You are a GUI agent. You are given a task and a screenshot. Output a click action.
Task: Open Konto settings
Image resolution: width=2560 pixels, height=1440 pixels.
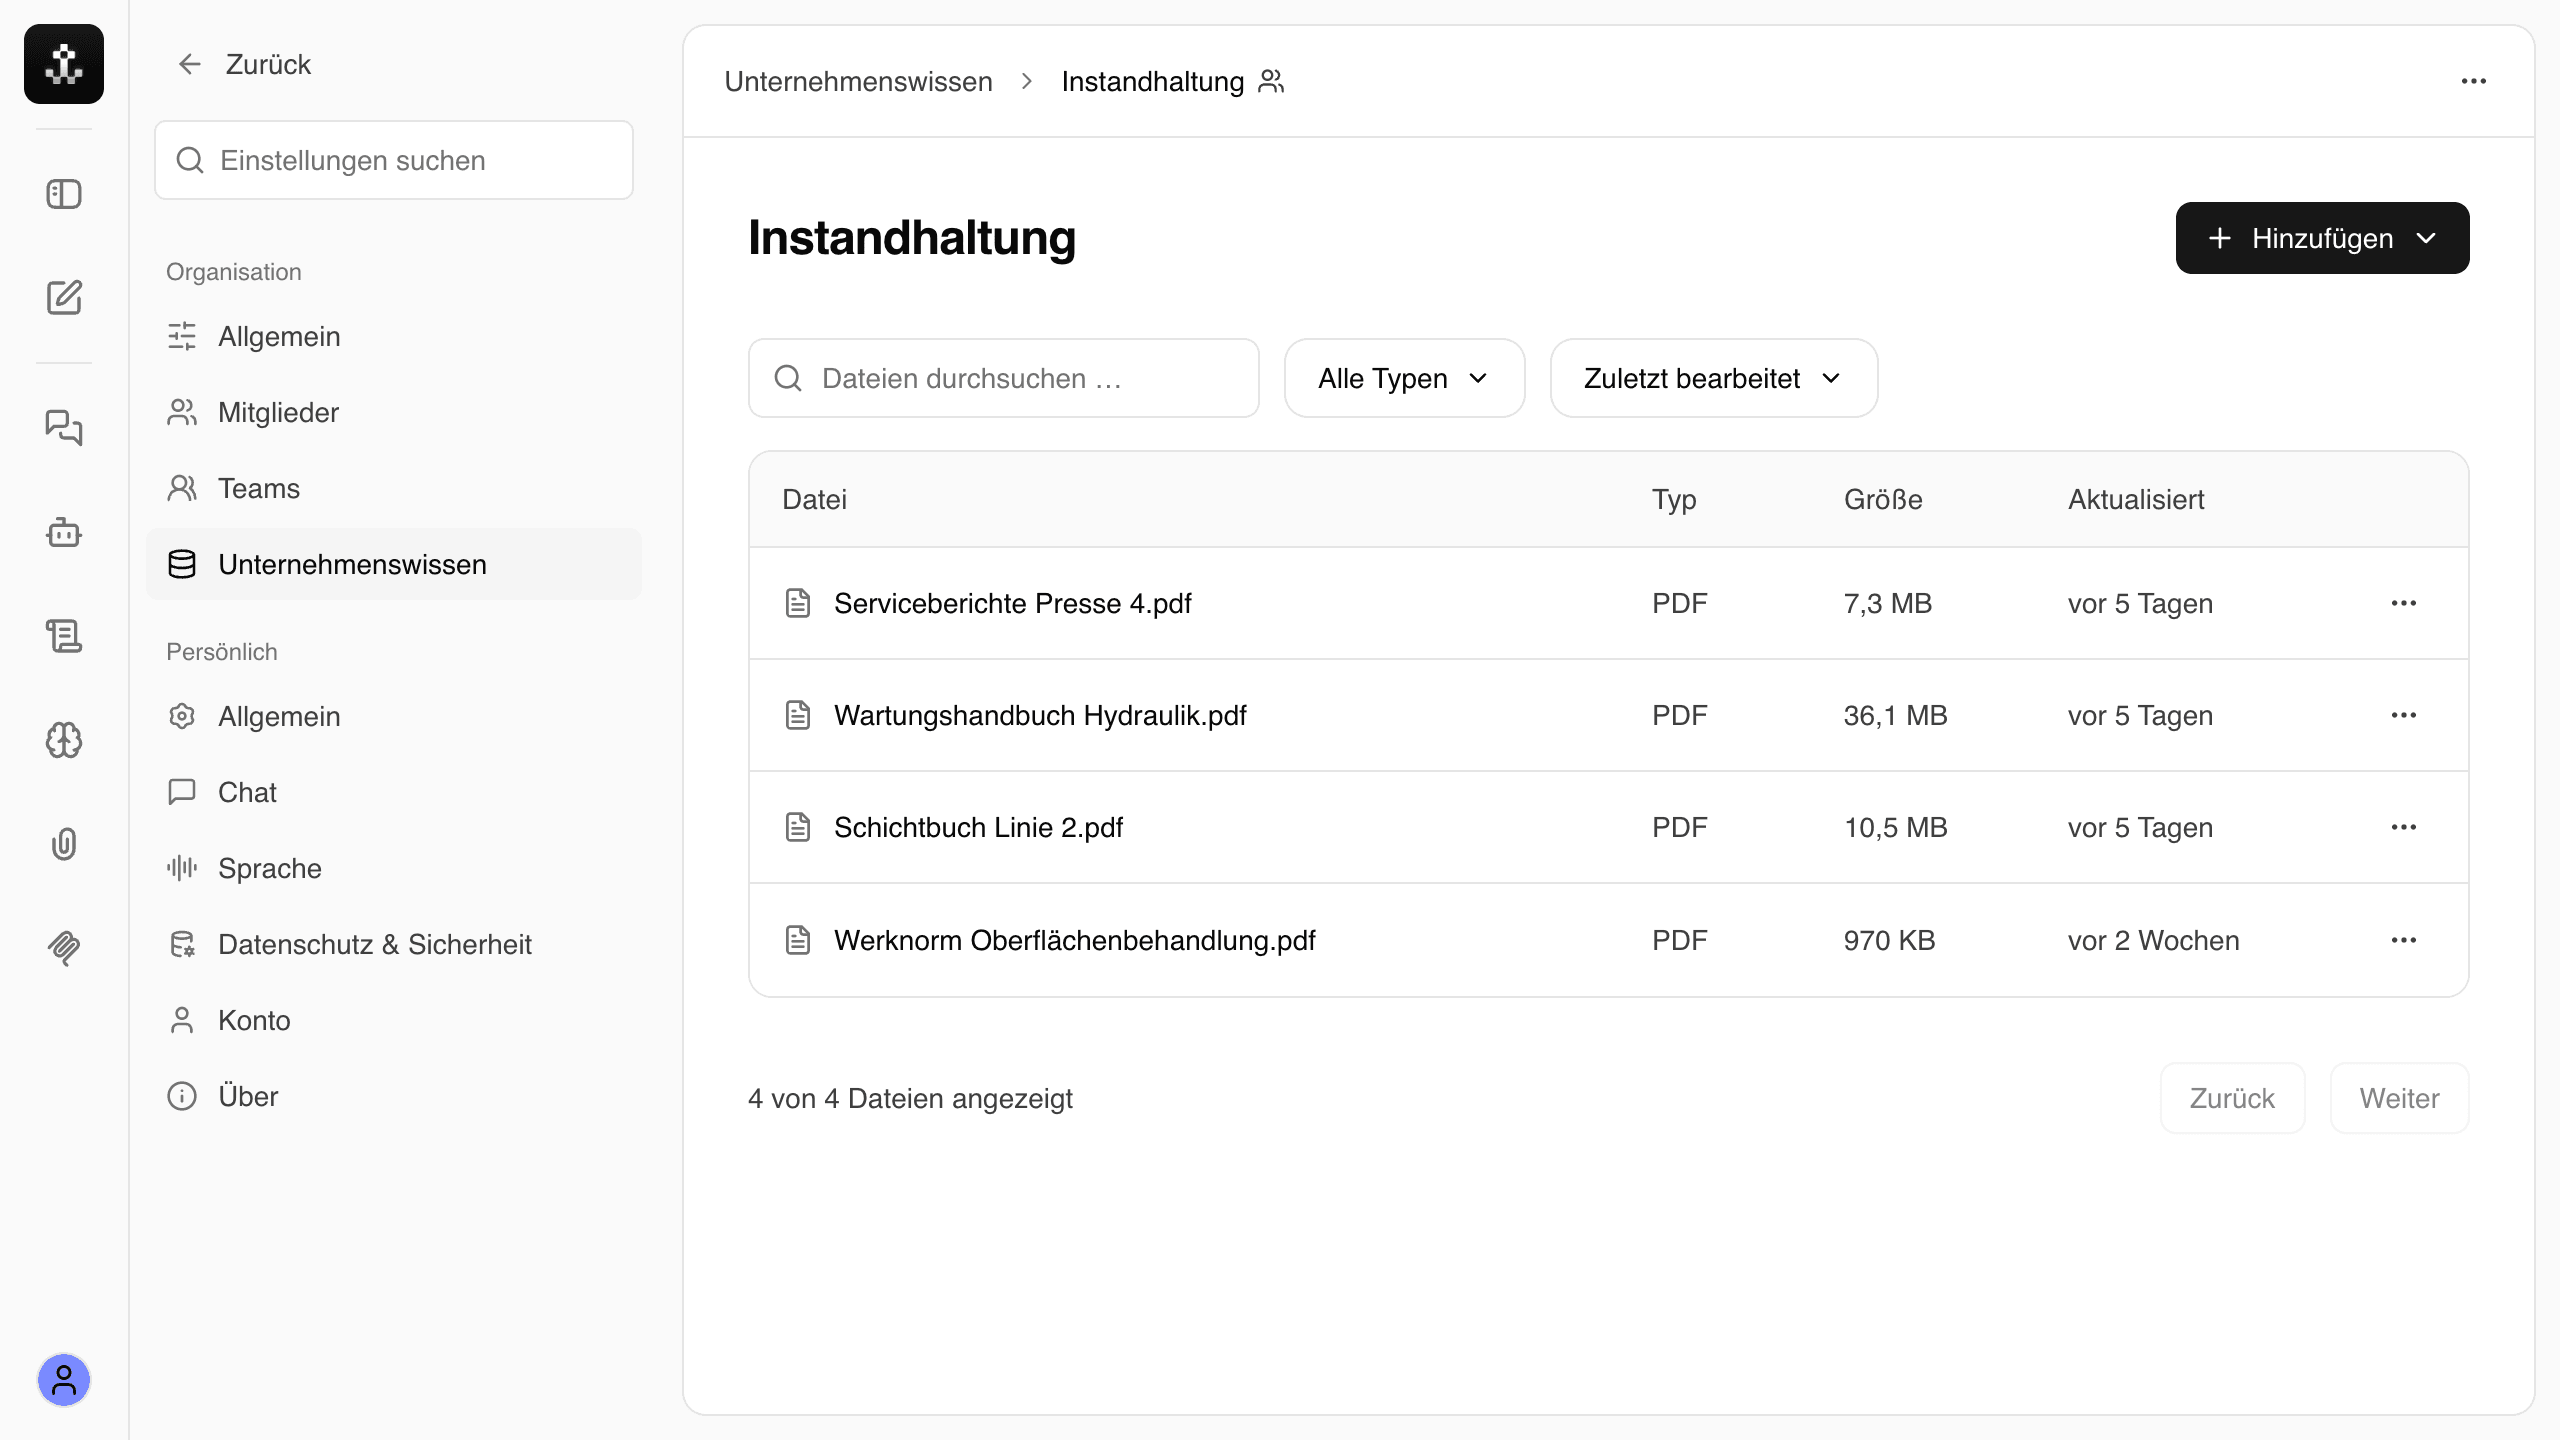point(394,1020)
